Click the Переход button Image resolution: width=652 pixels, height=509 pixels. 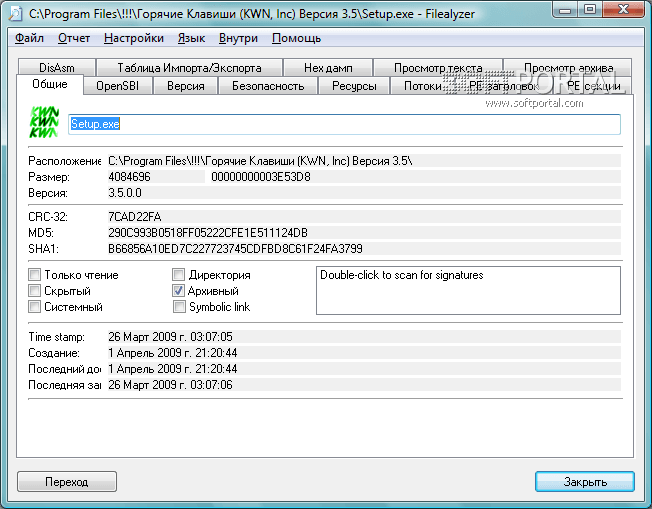[x=67, y=482]
